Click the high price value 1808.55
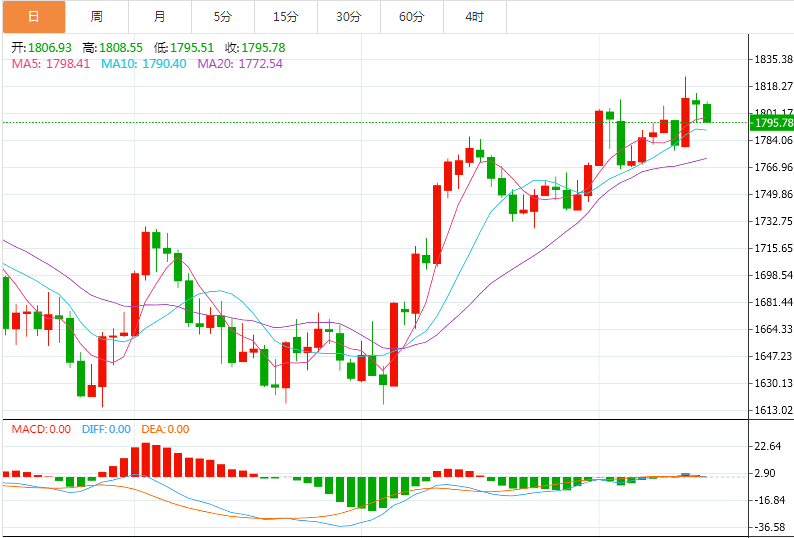794x538 pixels. point(121,48)
